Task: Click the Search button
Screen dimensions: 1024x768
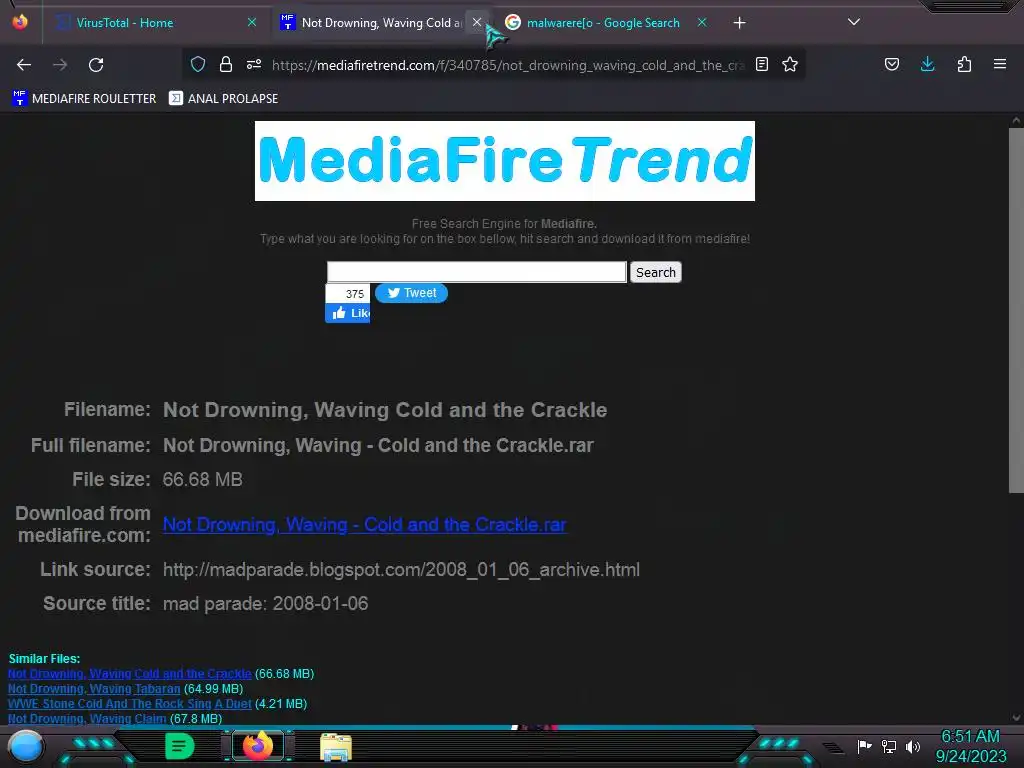Action: 656,272
